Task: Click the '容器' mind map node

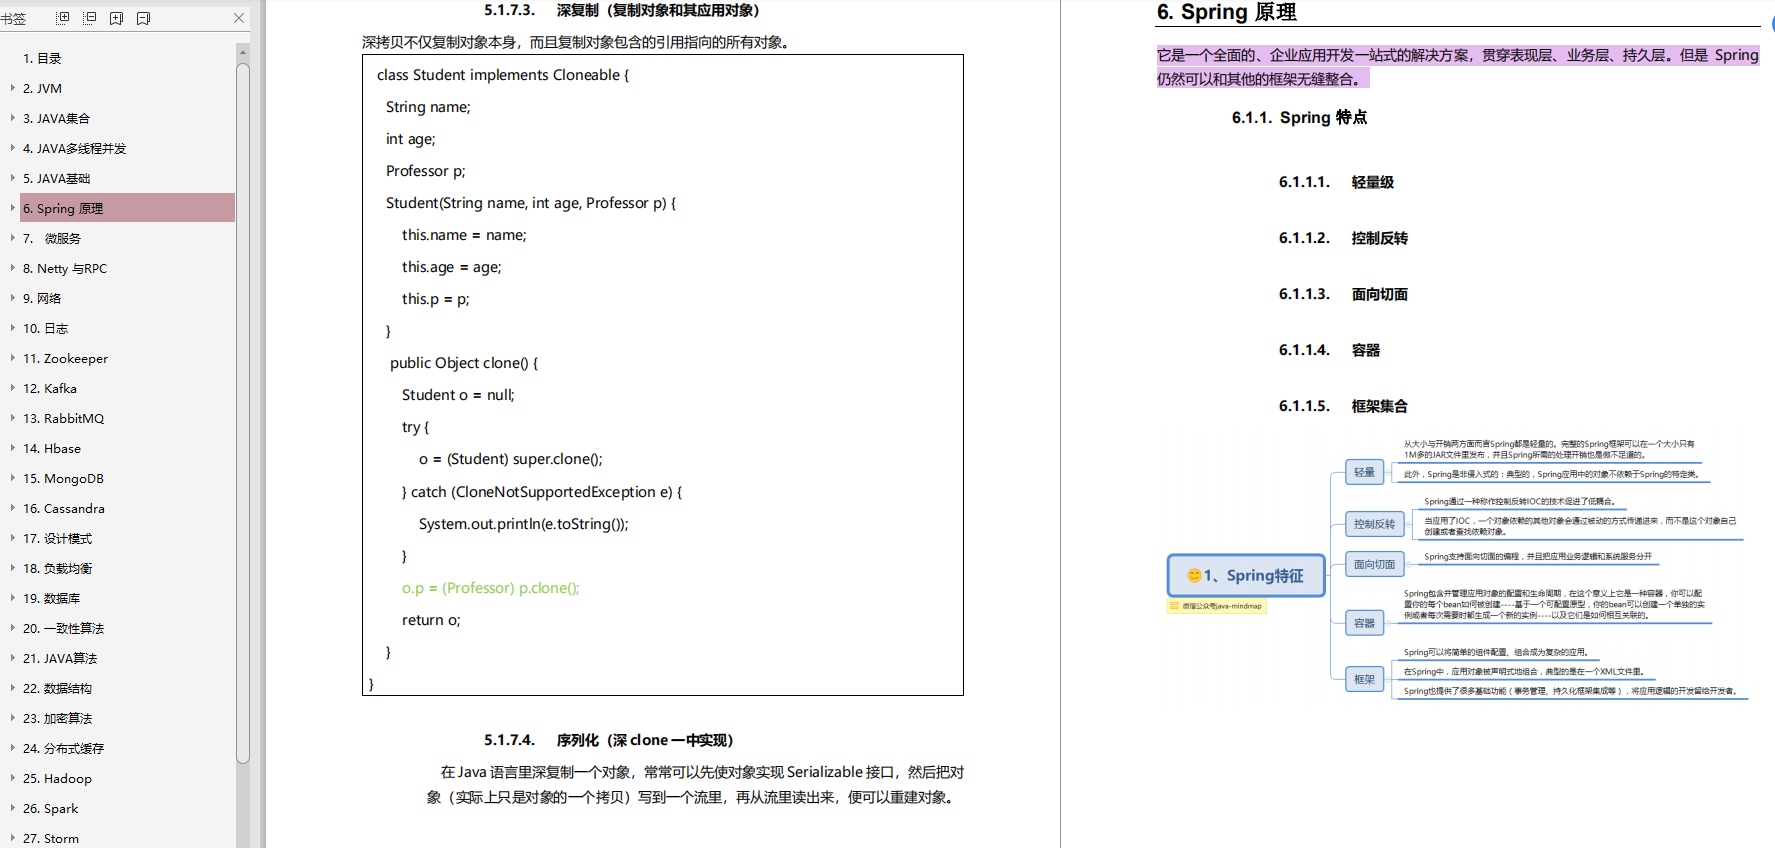Action: click(1364, 623)
